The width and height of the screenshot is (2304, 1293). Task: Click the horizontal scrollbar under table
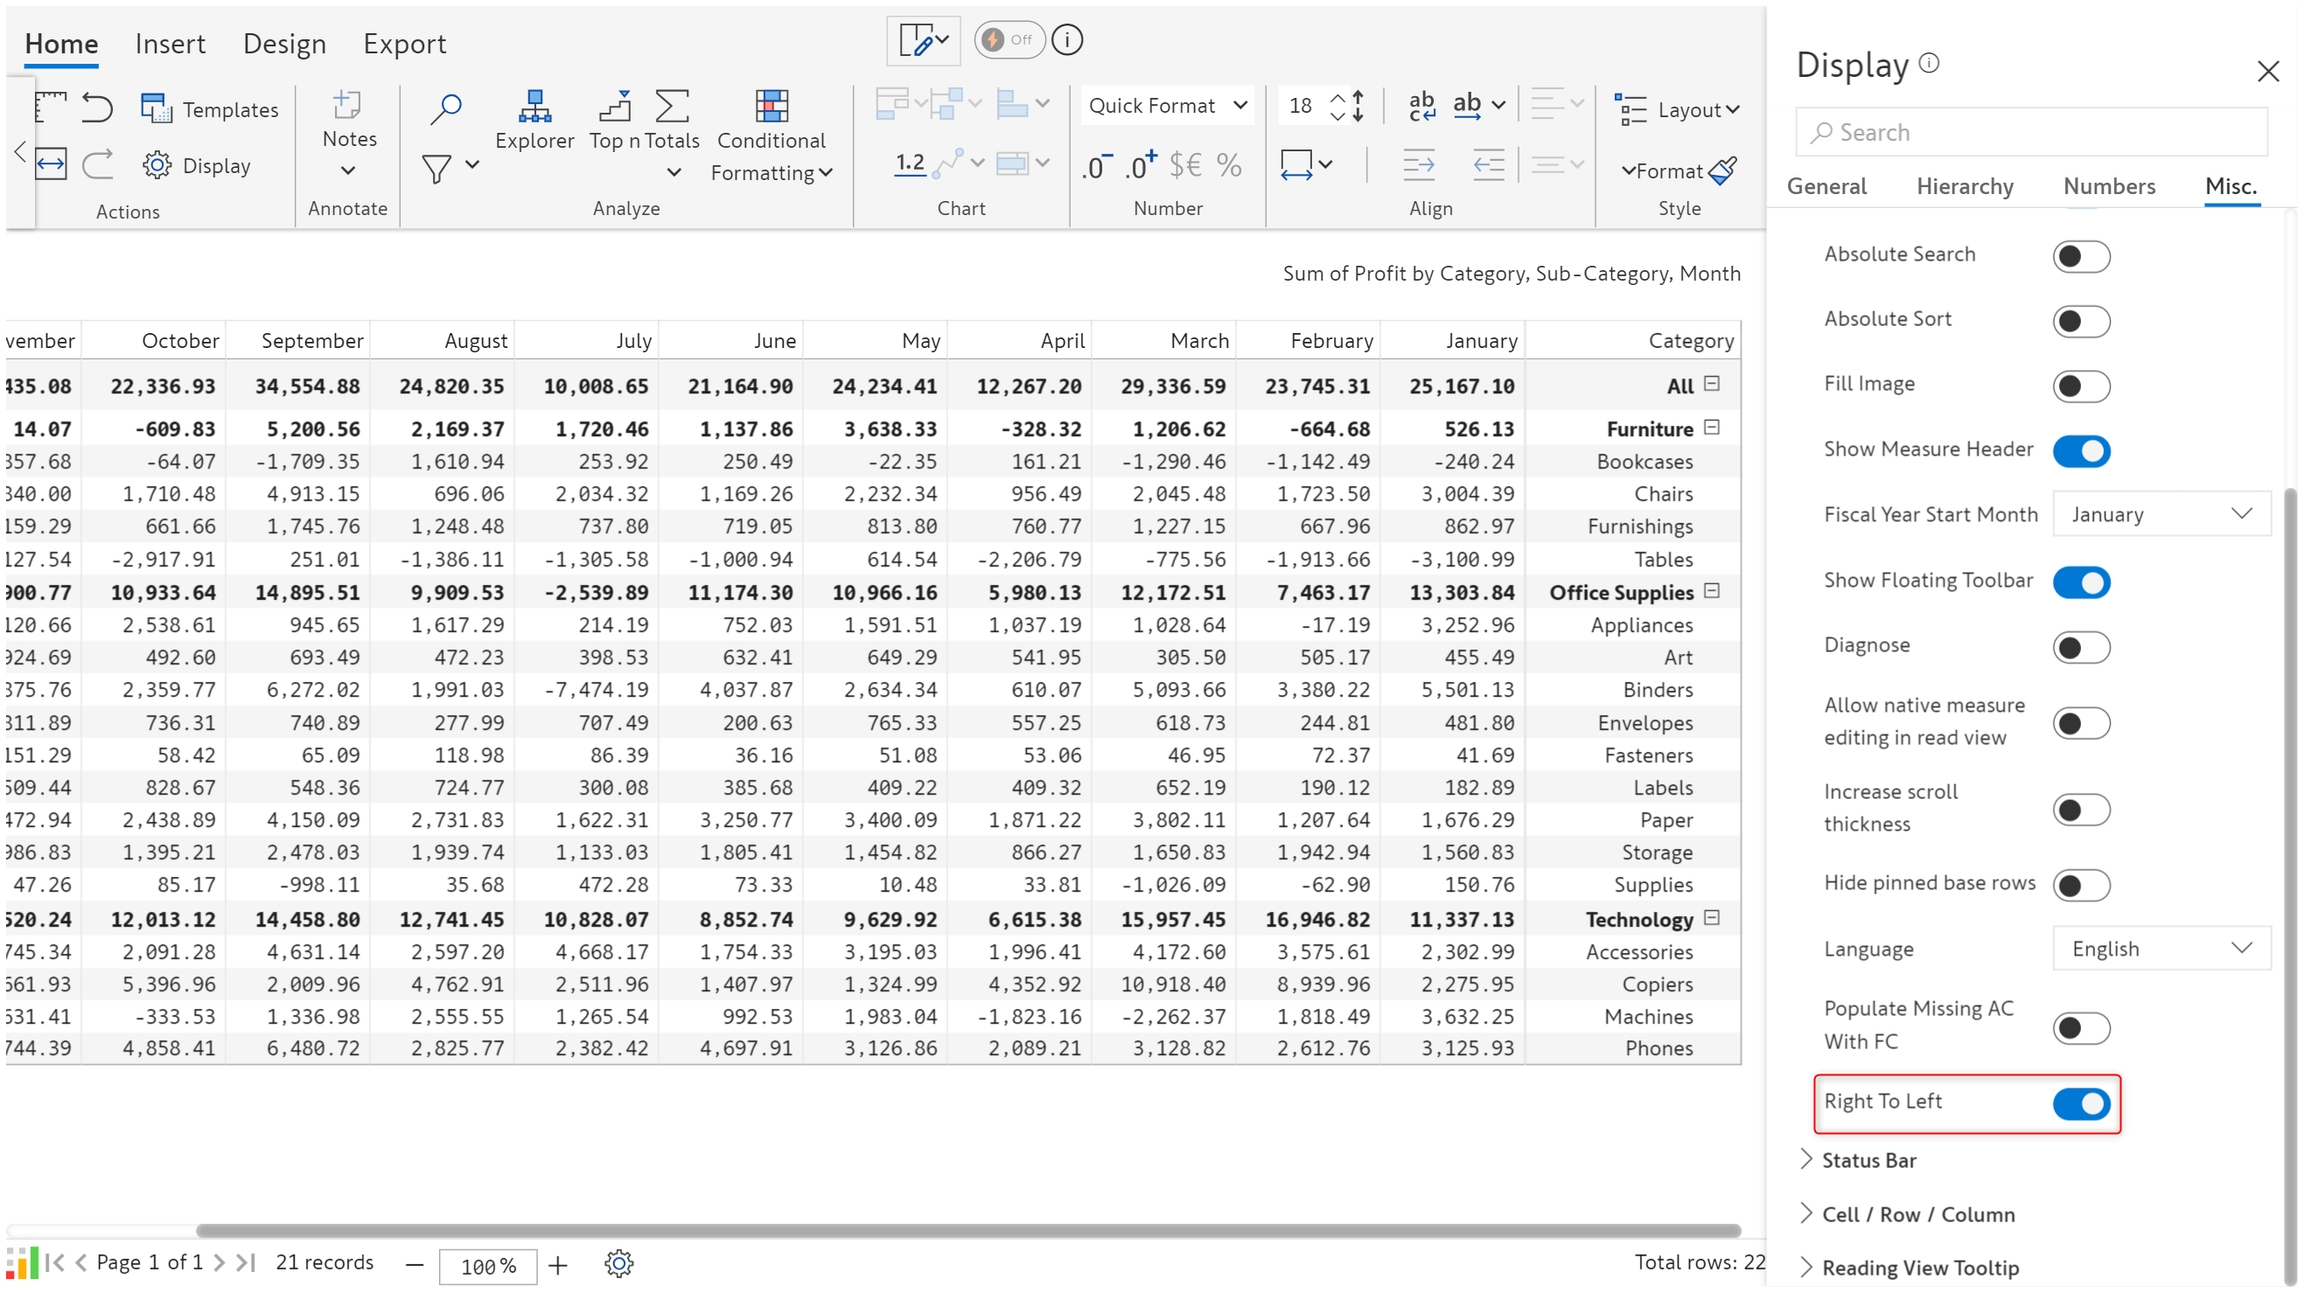coord(966,1230)
